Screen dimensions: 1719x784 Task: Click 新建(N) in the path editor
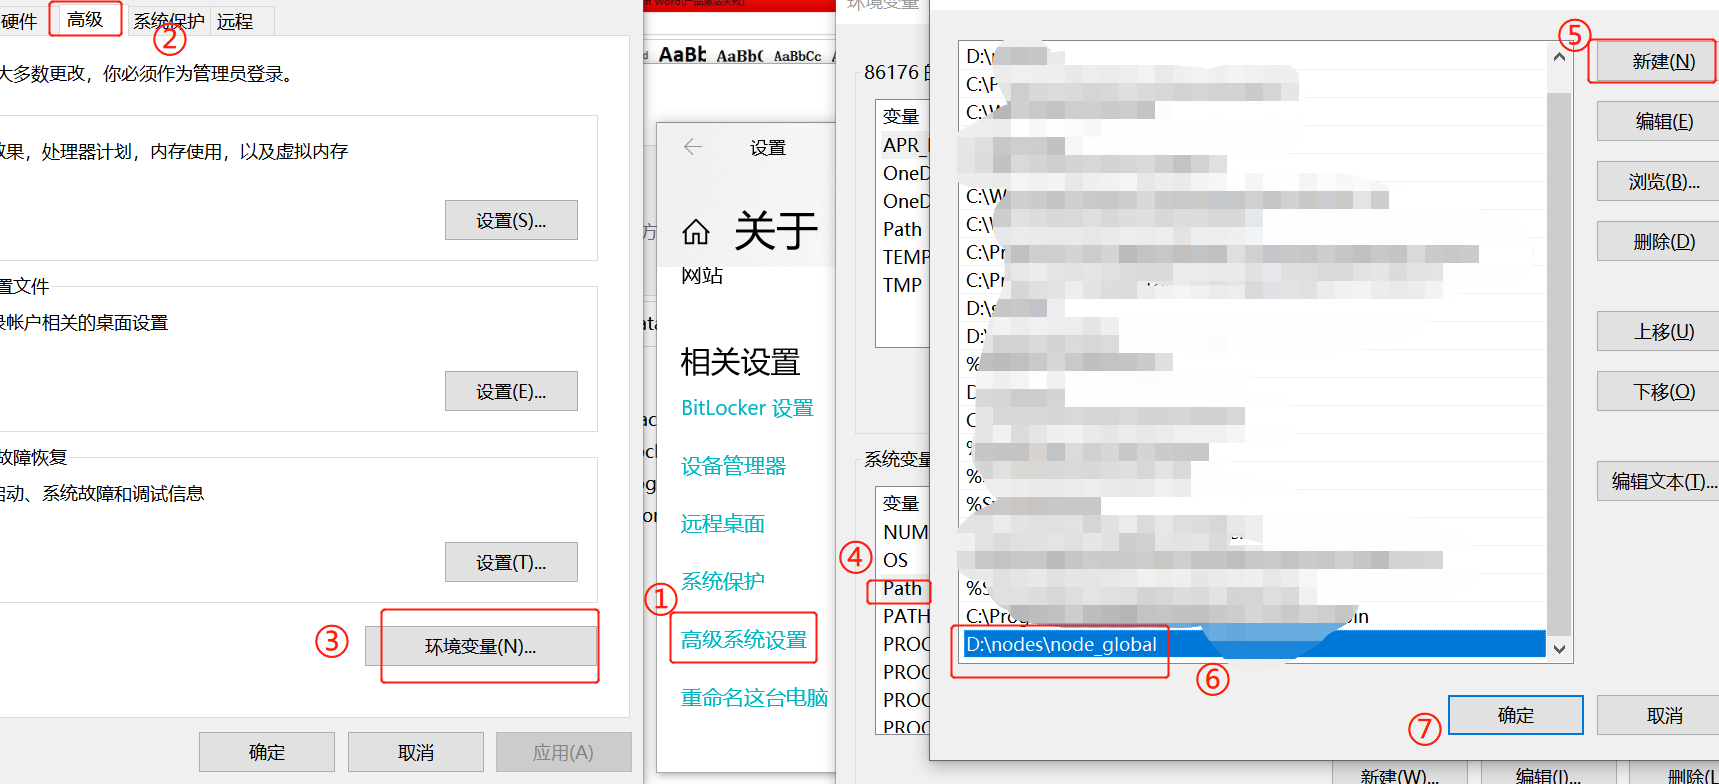1658,61
